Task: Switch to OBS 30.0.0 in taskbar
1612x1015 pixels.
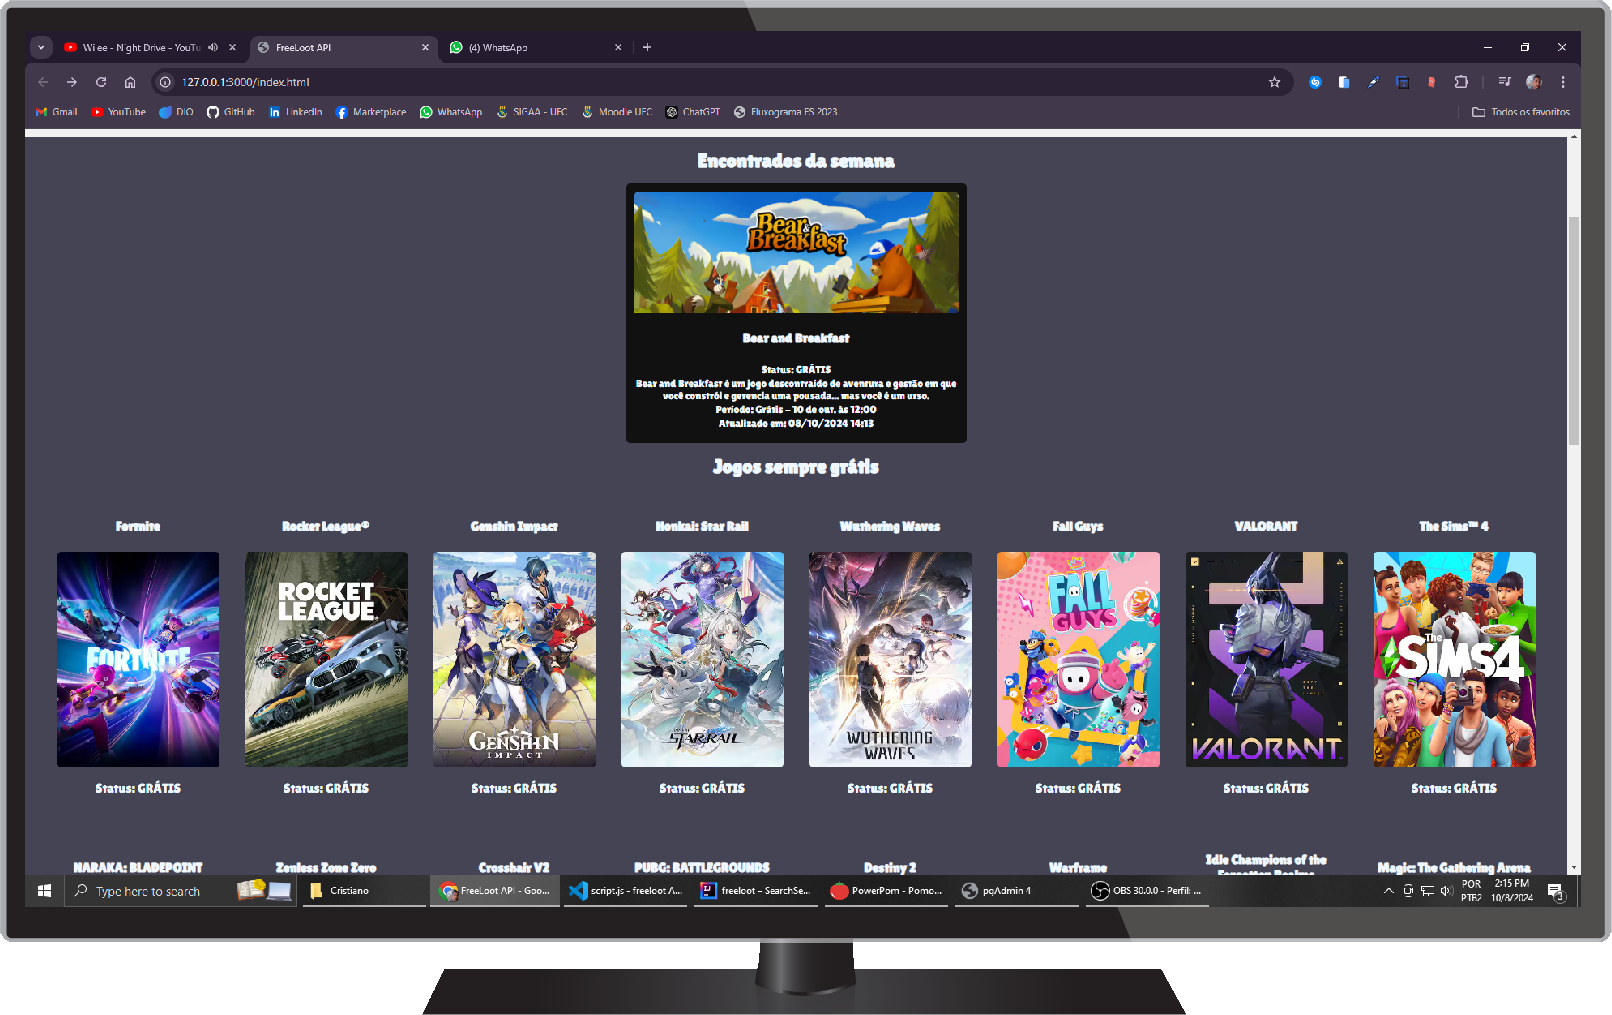Action: [1147, 891]
